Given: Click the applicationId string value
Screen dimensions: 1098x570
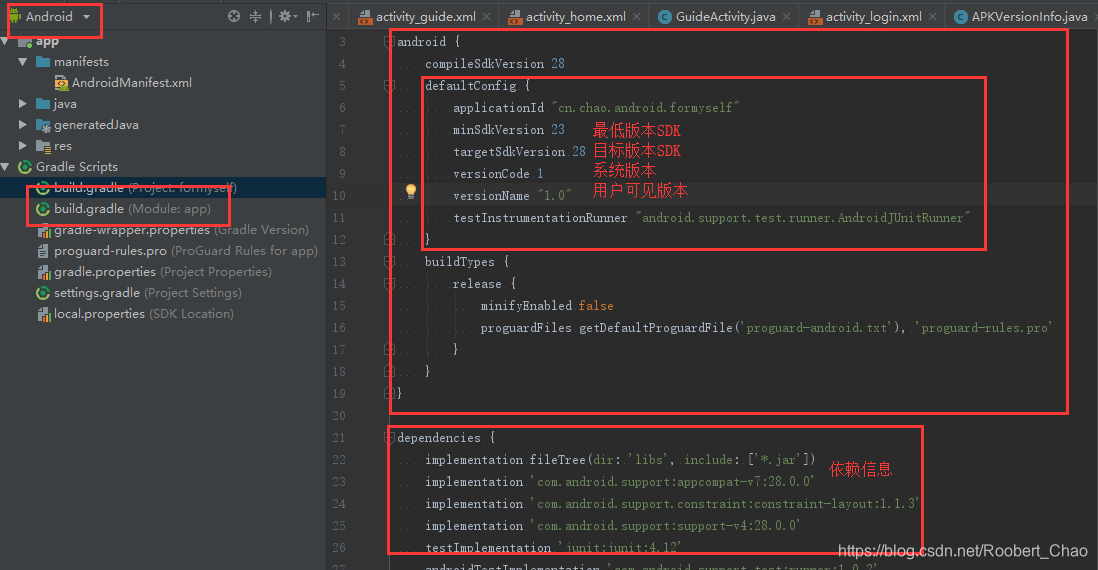Looking at the screenshot, I should click(x=645, y=108).
